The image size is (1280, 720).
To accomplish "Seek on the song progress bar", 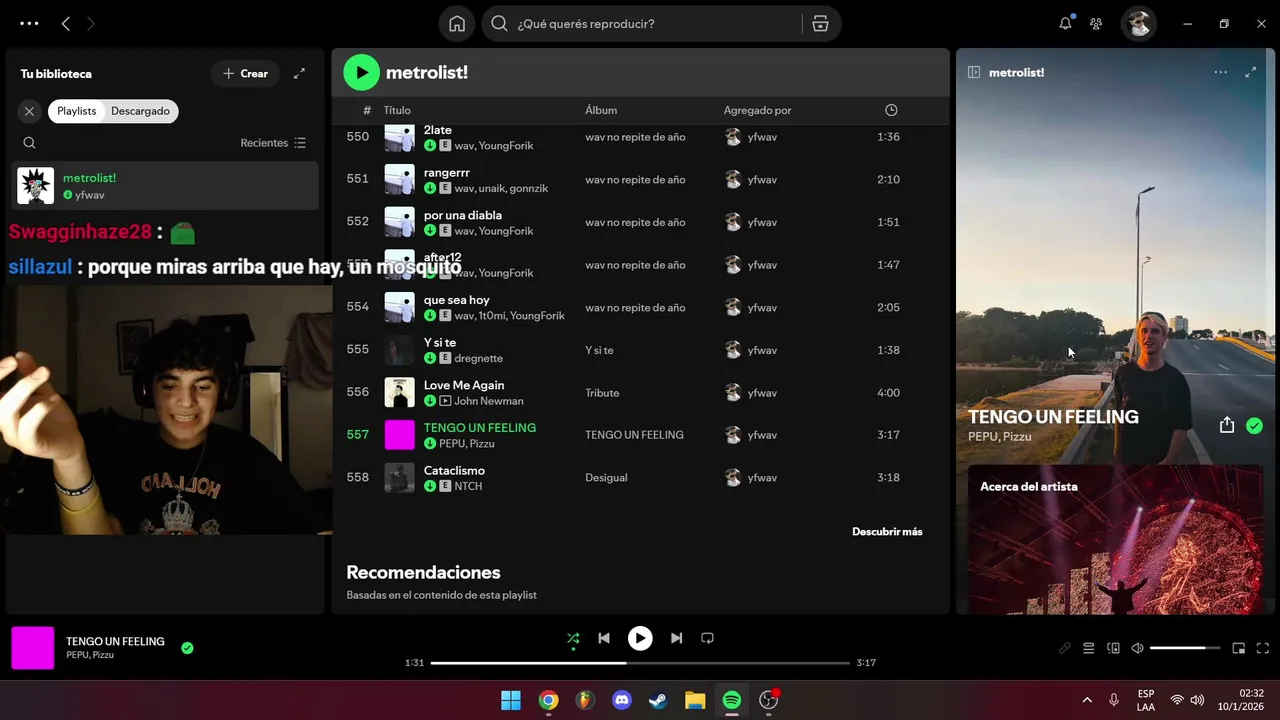I will pyautogui.click(x=640, y=663).
